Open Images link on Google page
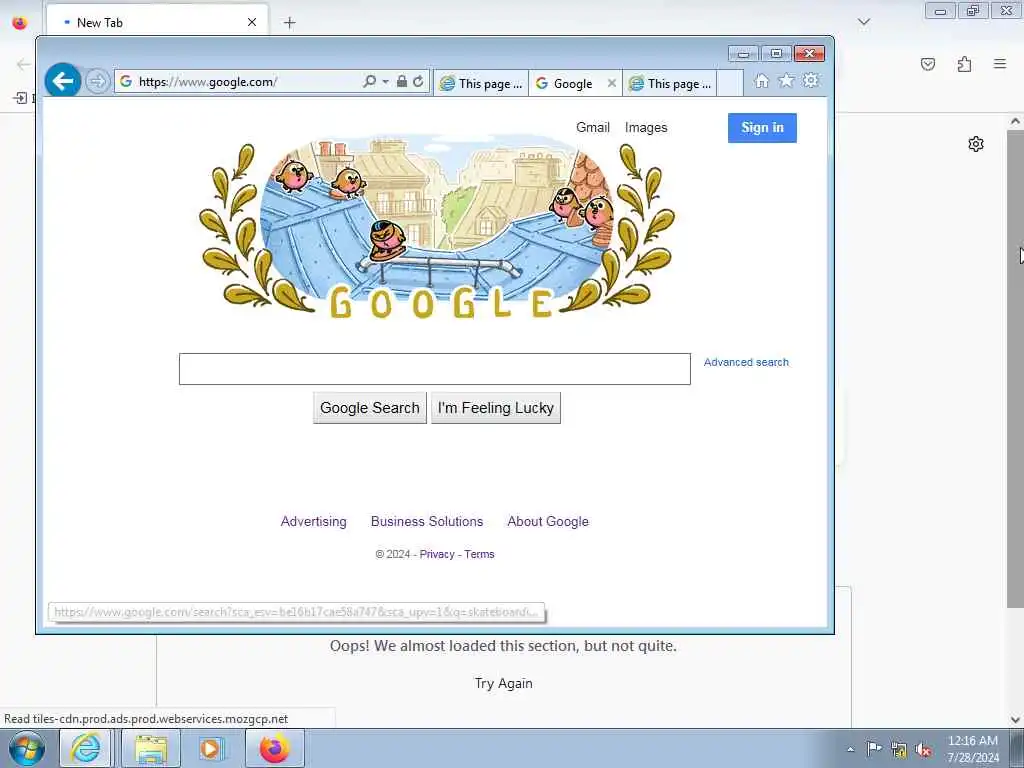Screen dimensions: 1024x768 point(646,127)
